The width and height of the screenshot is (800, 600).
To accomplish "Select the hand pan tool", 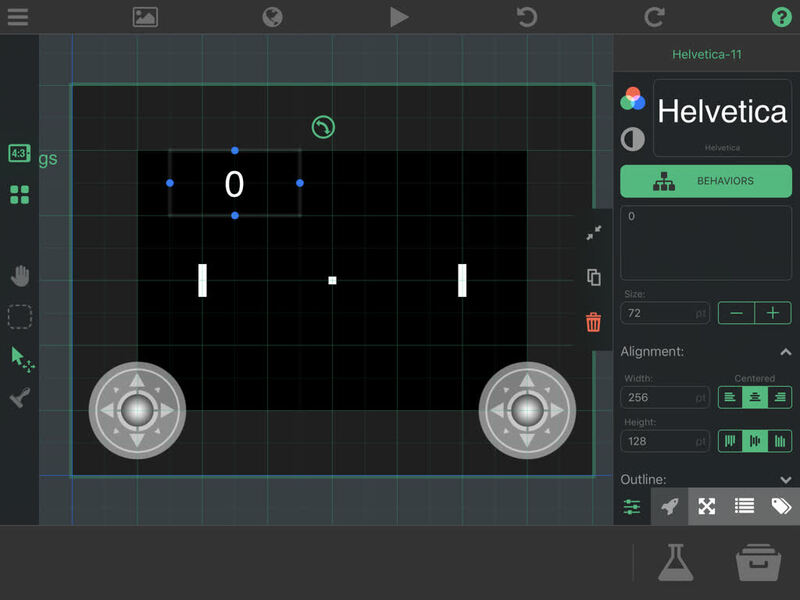I will (x=20, y=276).
